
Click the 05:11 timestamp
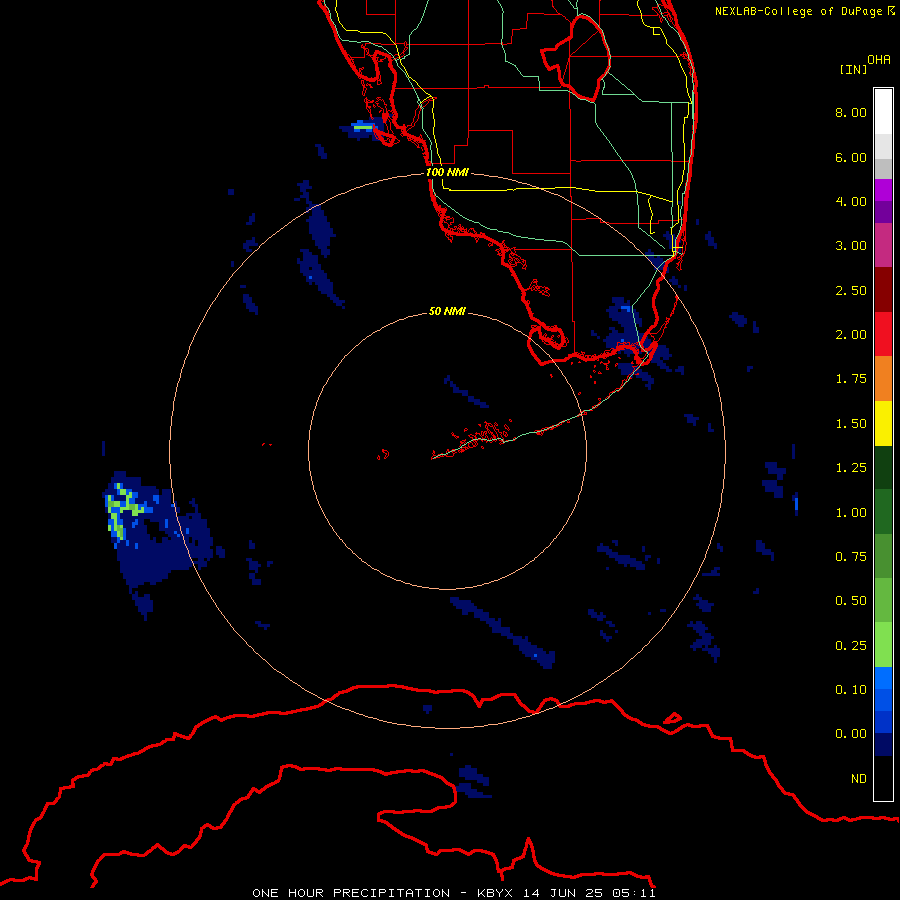(634, 893)
